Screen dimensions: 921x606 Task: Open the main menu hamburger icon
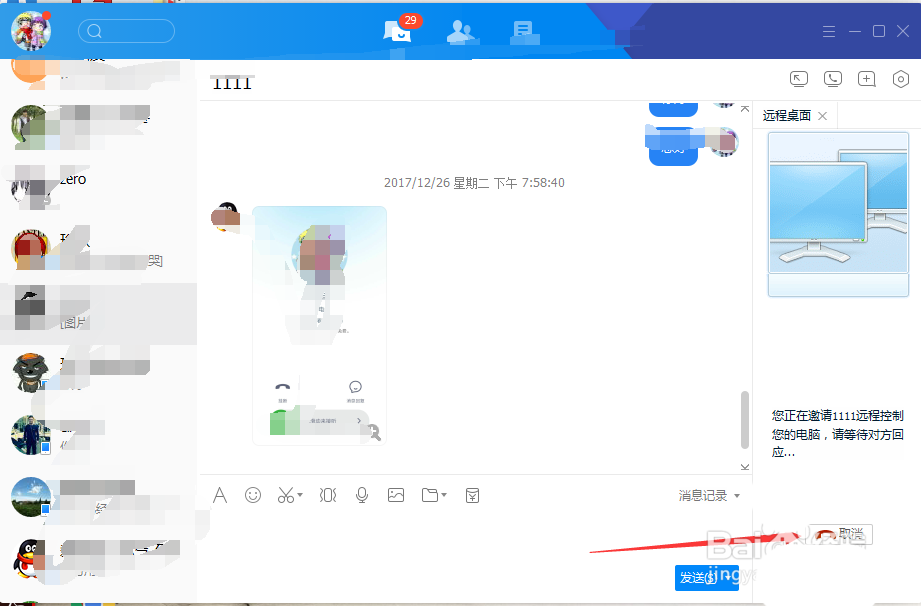[828, 31]
